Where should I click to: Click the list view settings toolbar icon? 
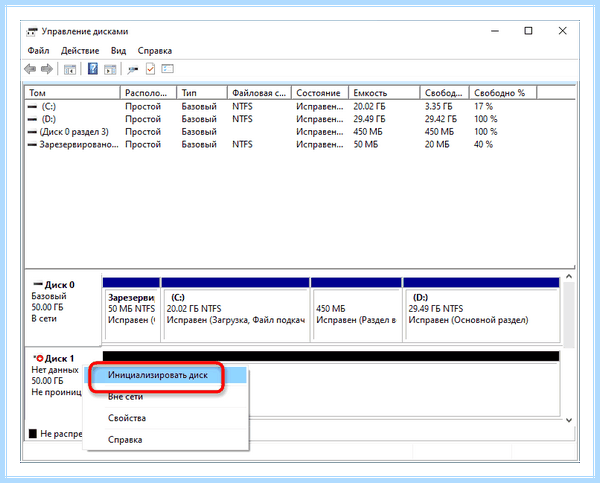click(x=168, y=69)
